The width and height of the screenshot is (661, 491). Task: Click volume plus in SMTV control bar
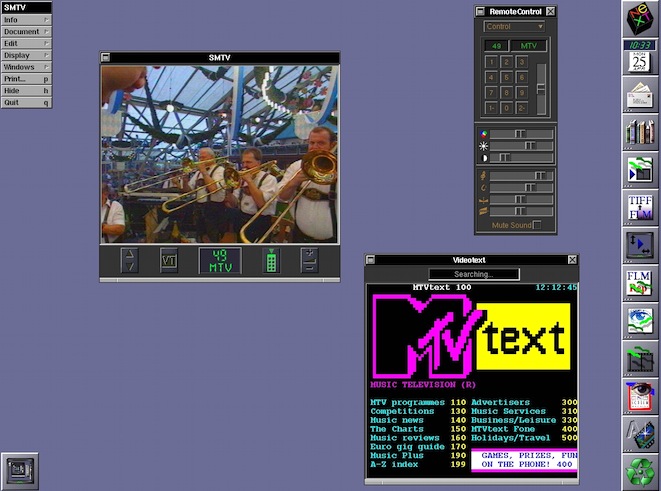pos(309,254)
